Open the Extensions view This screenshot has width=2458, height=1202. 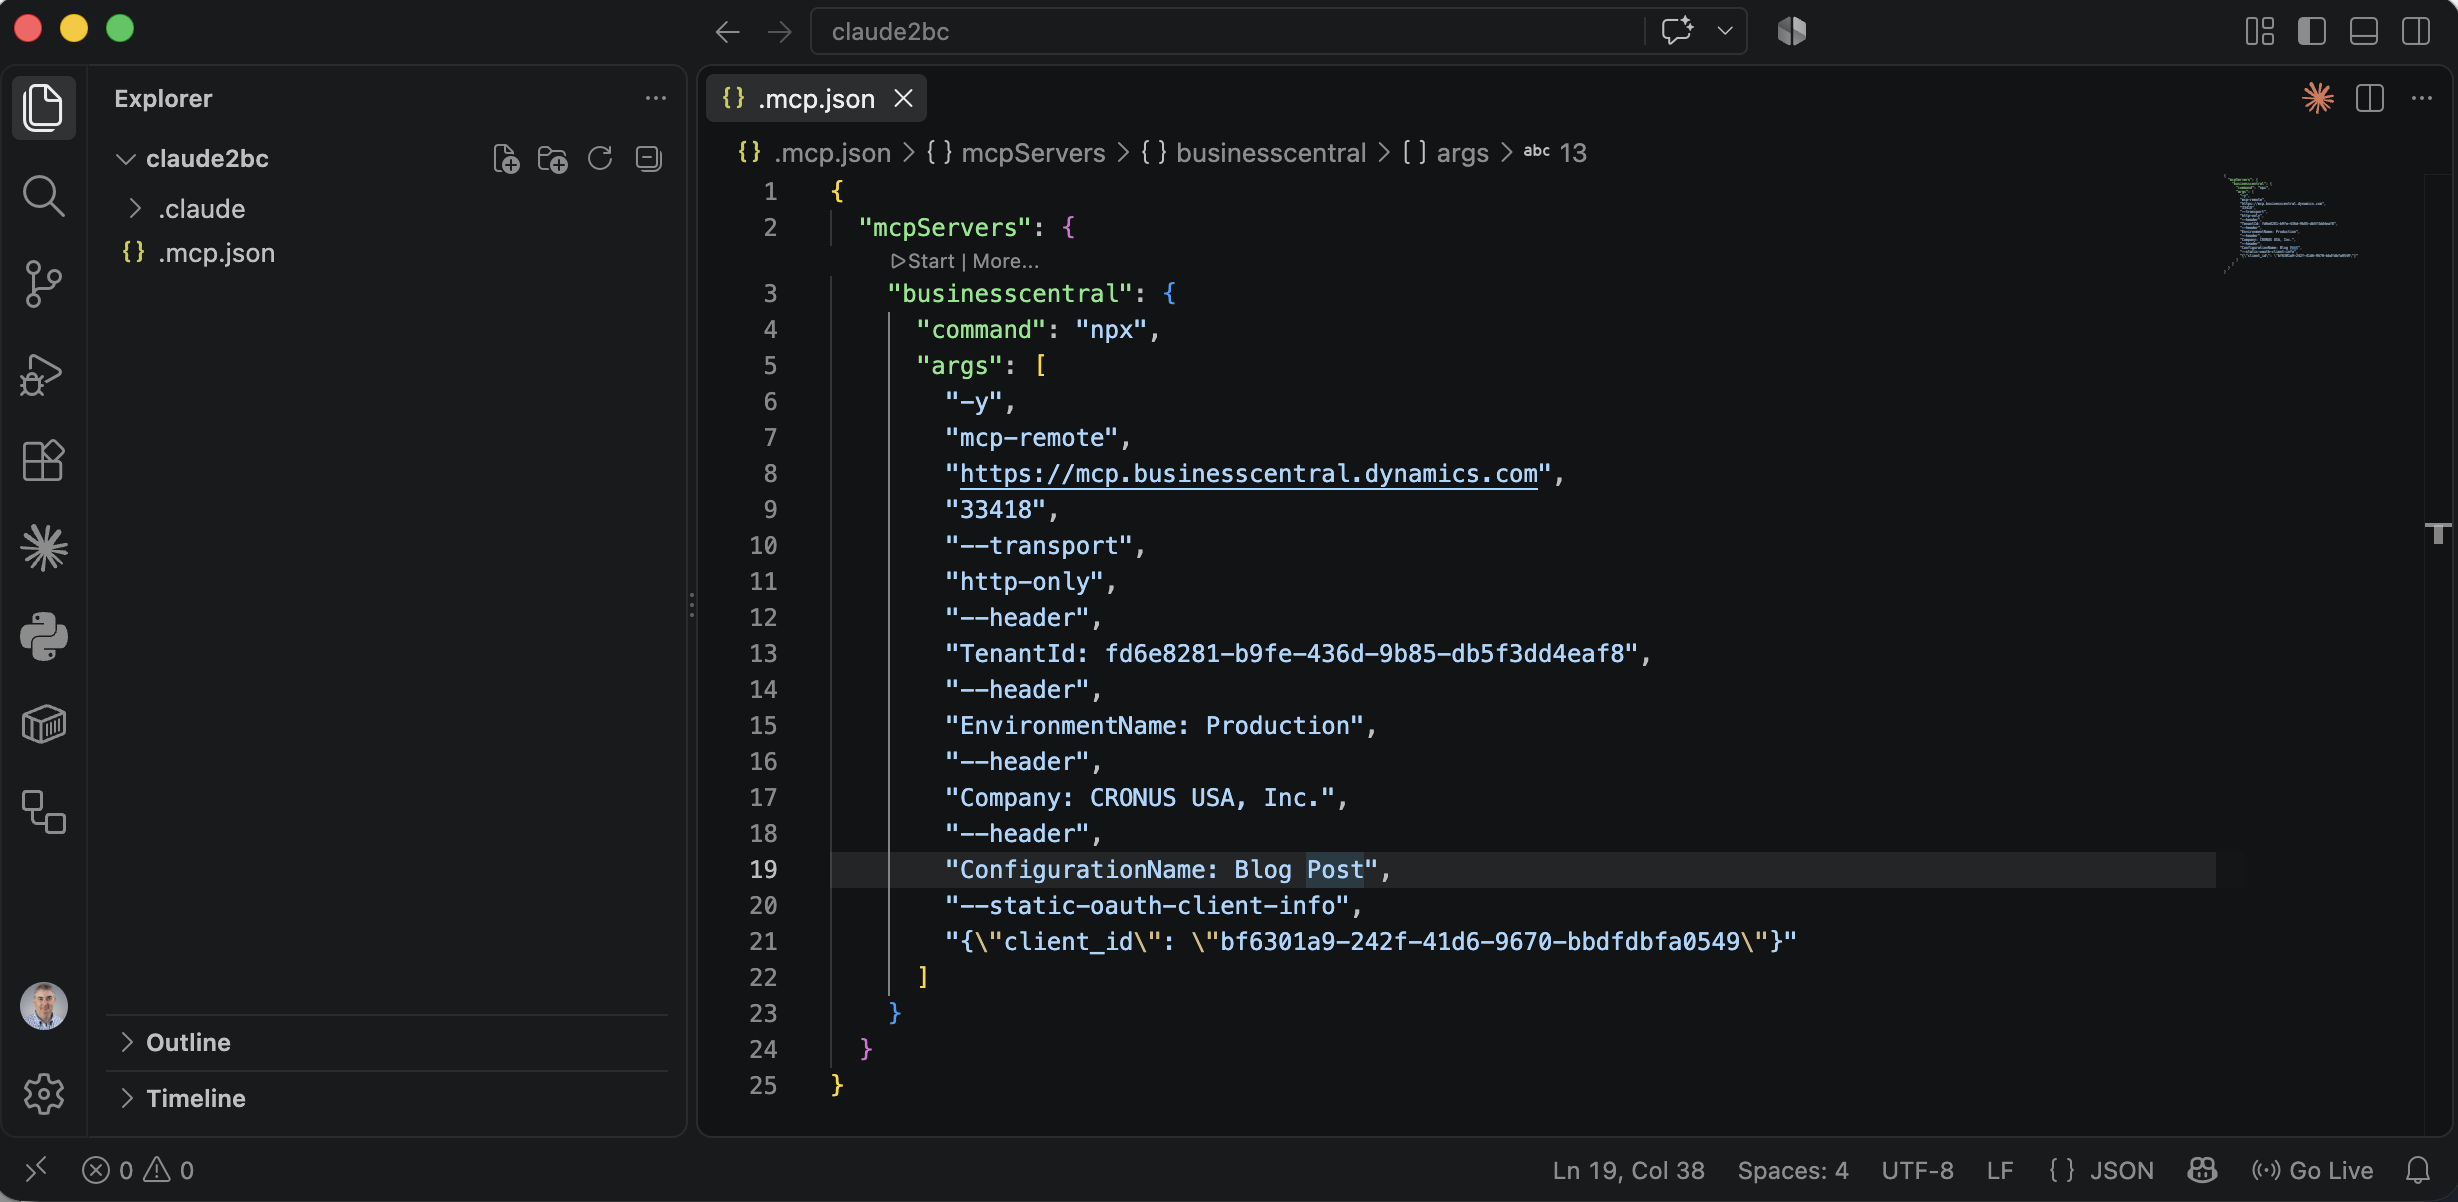[43, 461]
